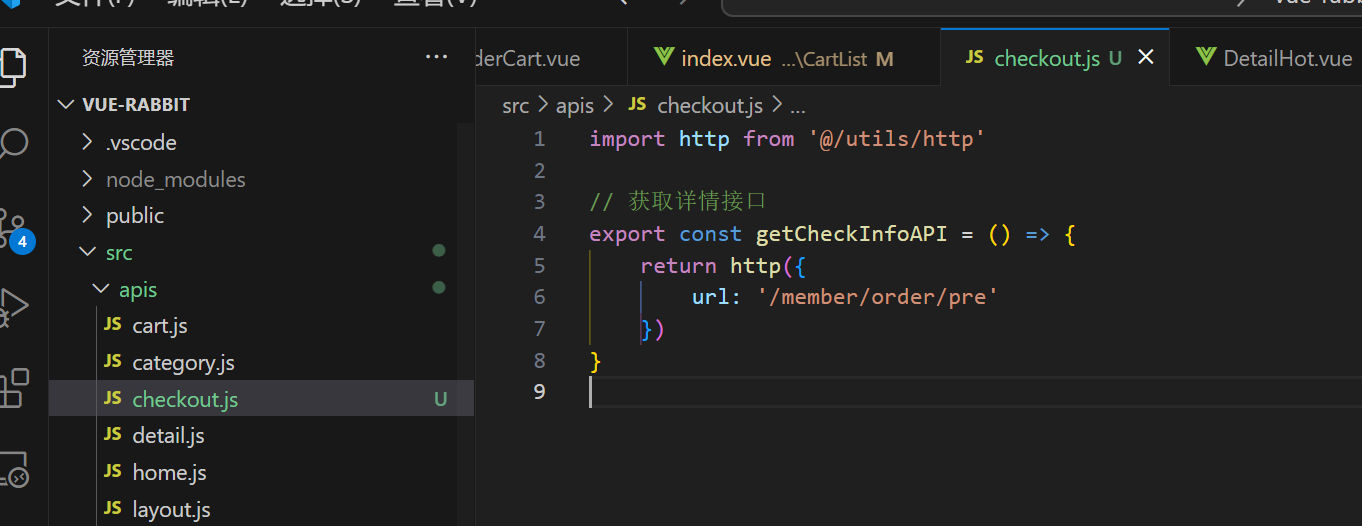Viewport: 1362px width, 526px height.
Task: Open the Search view in activity bar
Action: pos(12,144)
